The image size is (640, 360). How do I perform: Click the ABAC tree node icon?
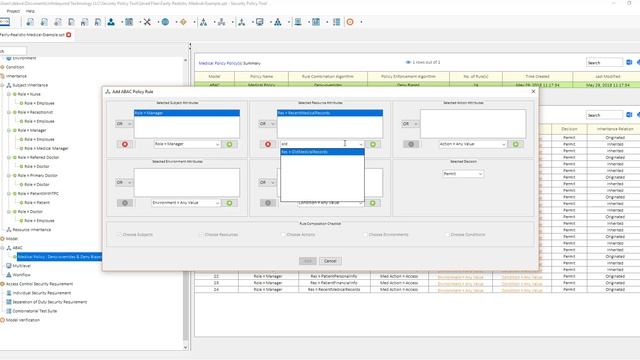point(9,248)
